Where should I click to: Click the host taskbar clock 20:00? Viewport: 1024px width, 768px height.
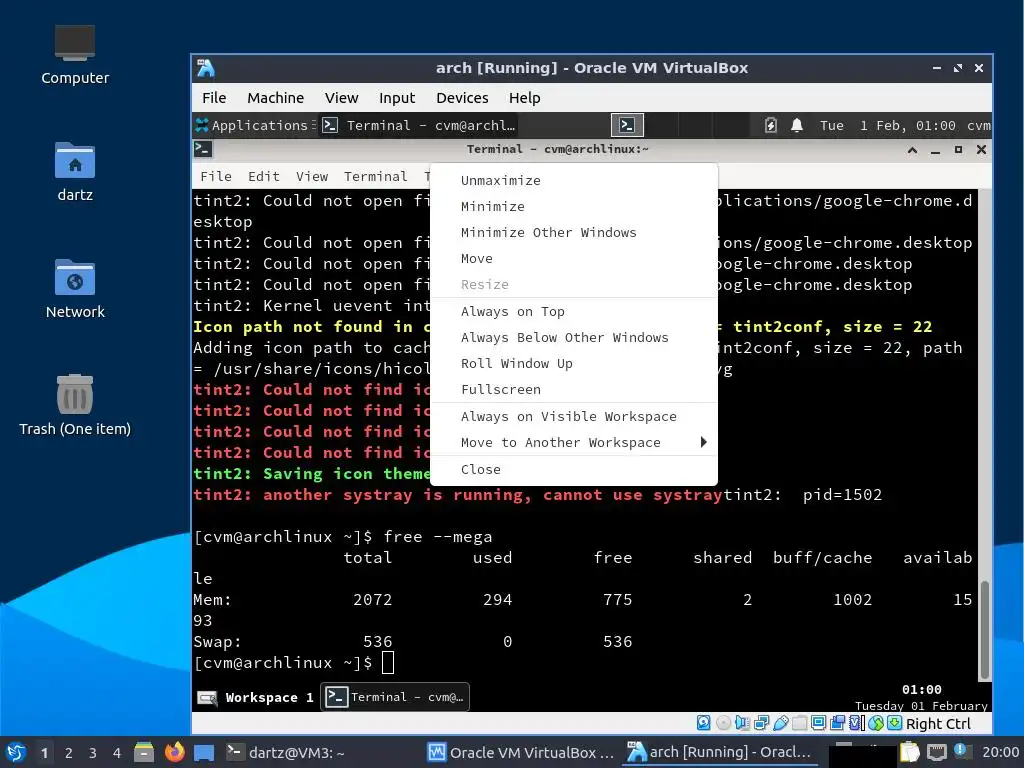(1000, 752)
